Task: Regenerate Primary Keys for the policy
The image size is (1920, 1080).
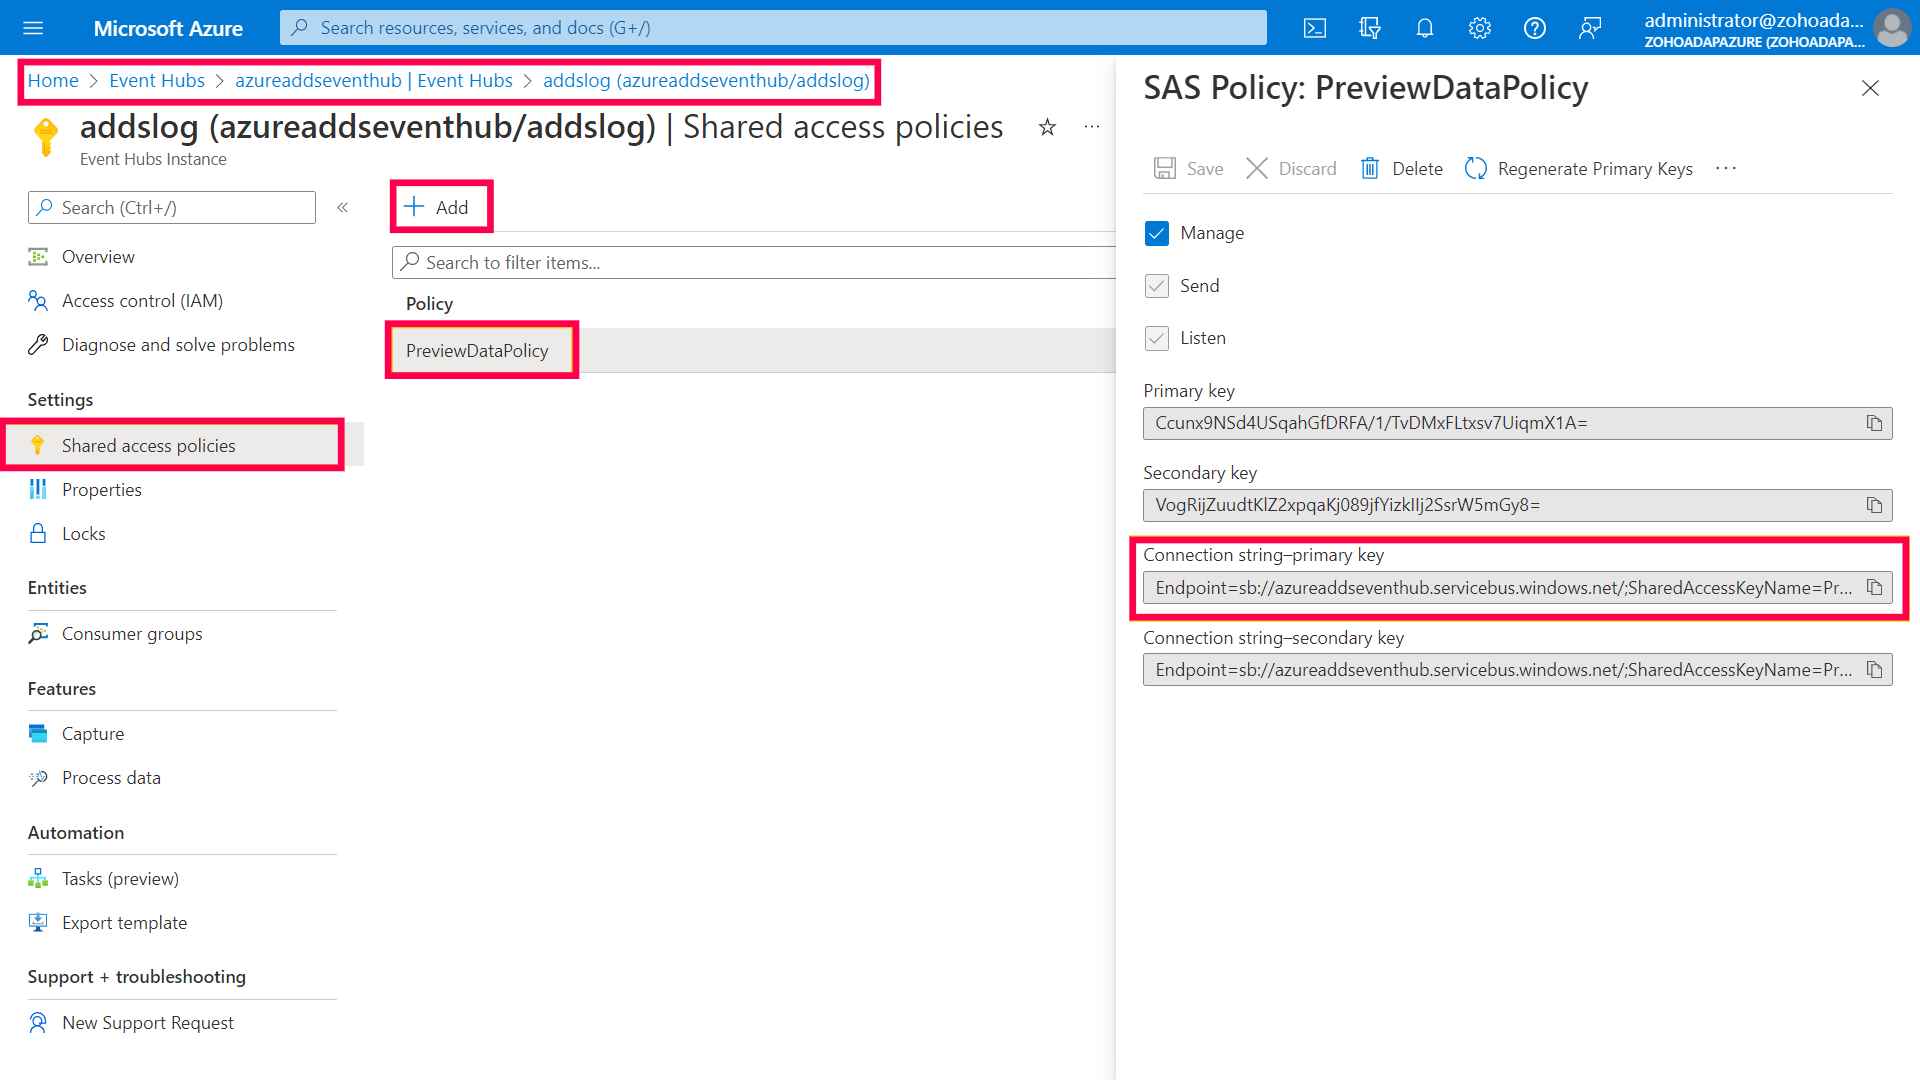Action: 1578,168
